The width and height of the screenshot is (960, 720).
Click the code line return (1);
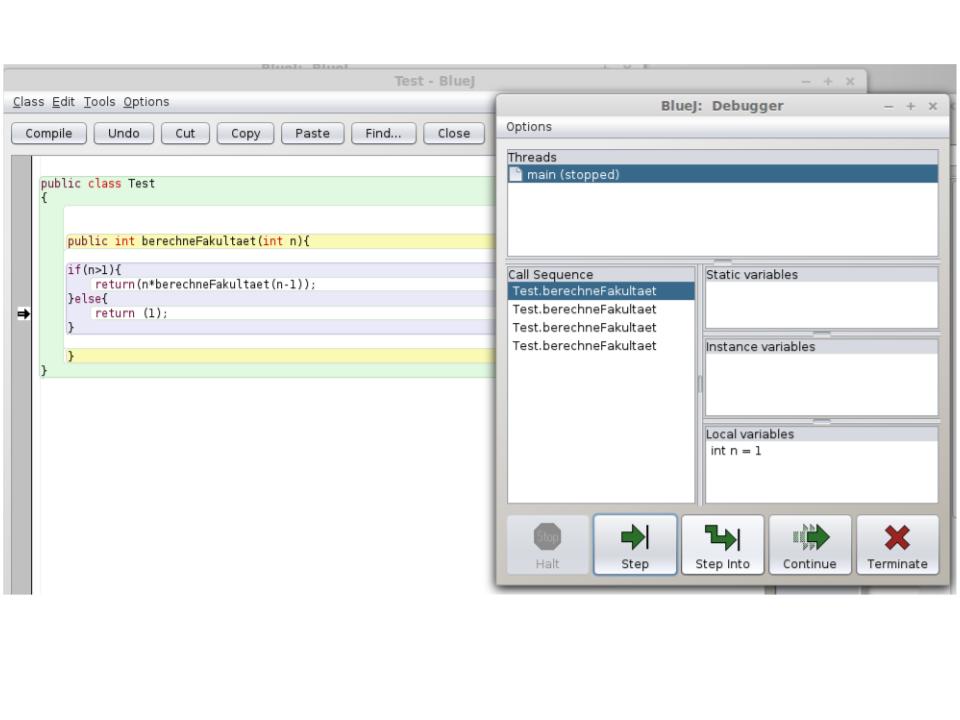(x=130, y=313)
